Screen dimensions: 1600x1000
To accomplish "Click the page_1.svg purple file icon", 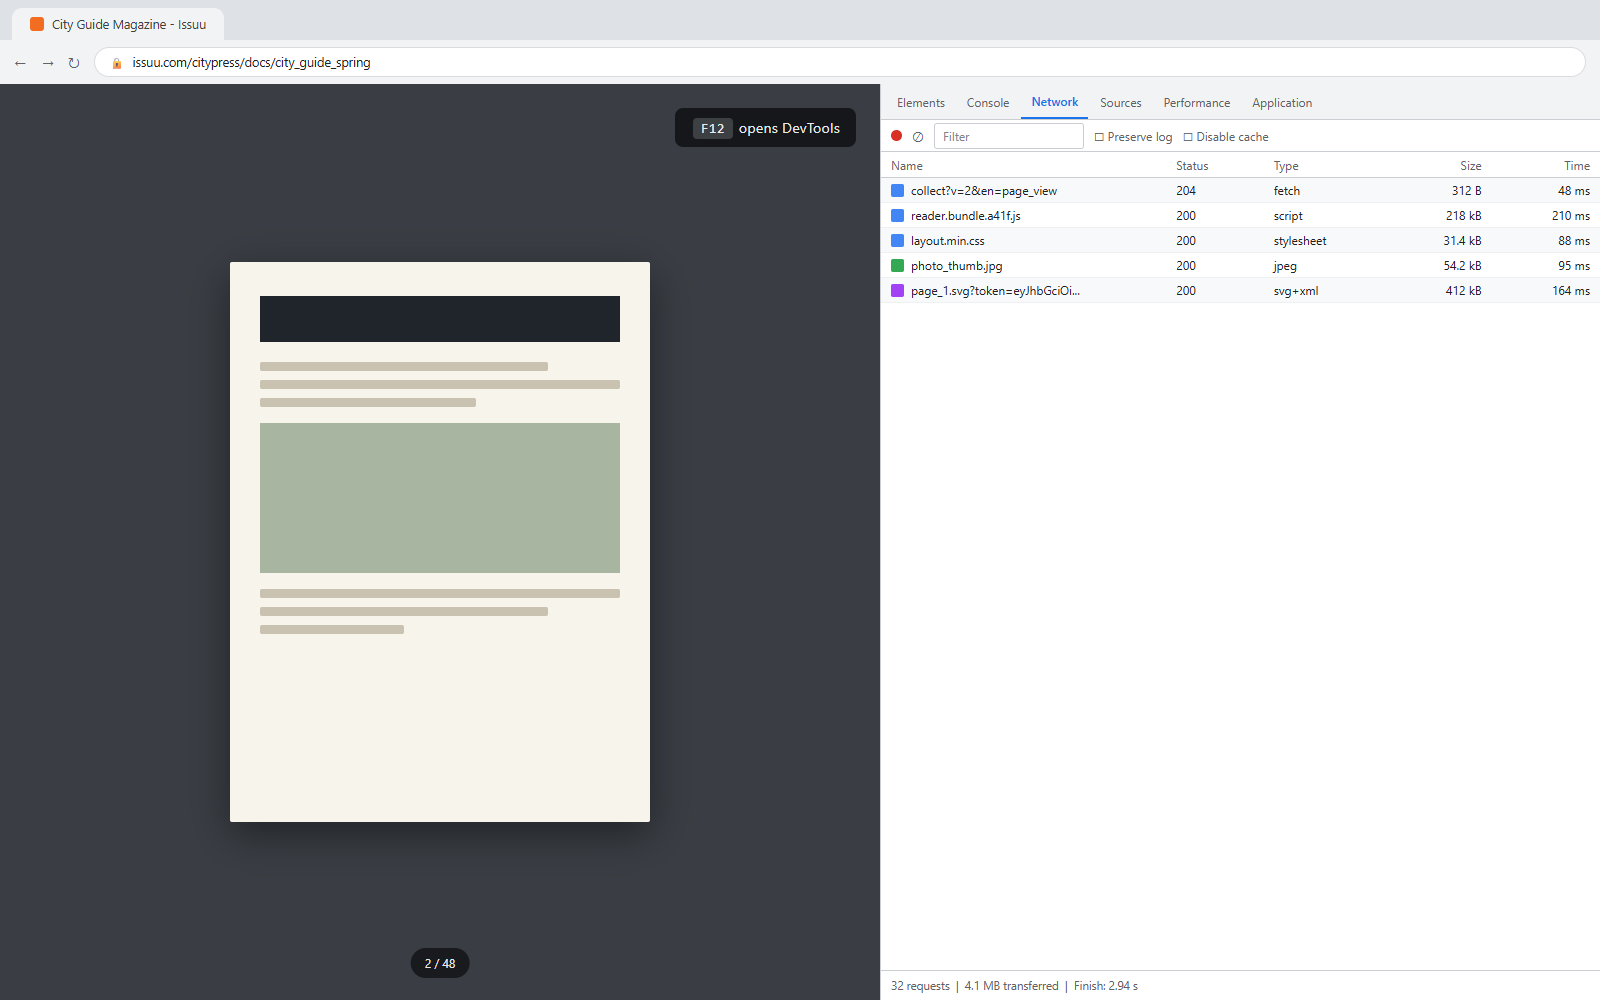I will click(x=897, y=291).
